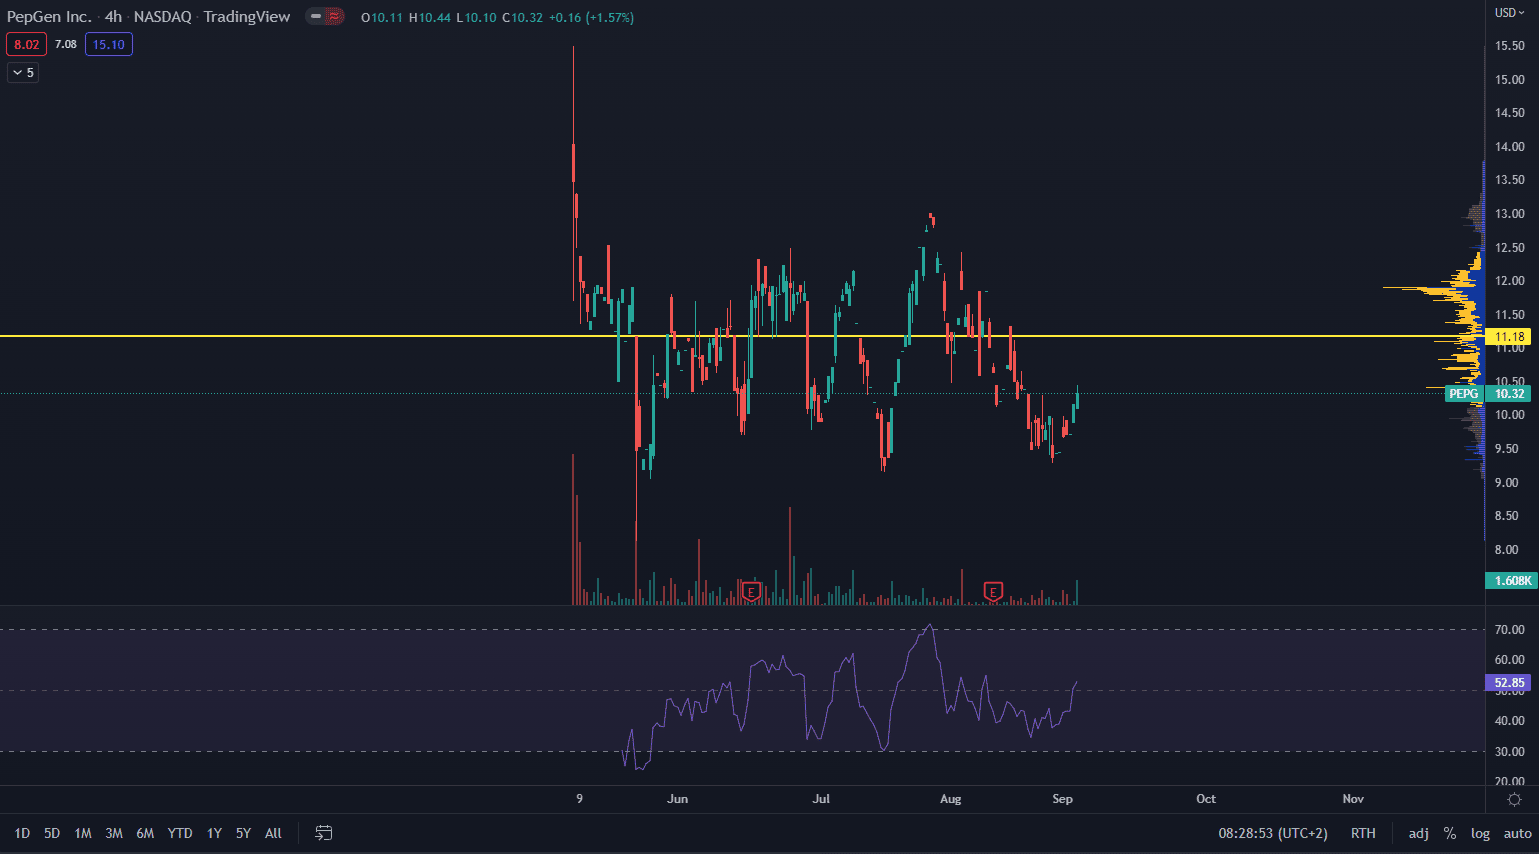Open the RTH session menu

click(1363, 833)
